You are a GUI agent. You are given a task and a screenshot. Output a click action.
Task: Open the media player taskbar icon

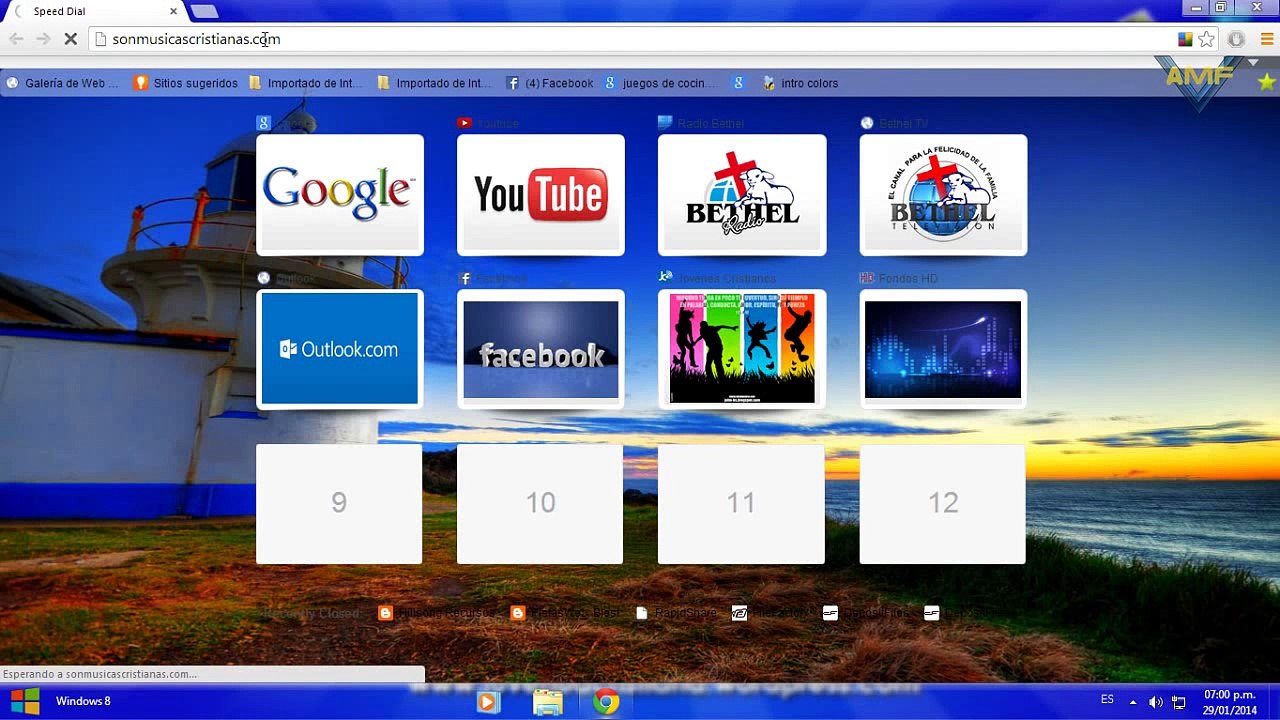487,702
